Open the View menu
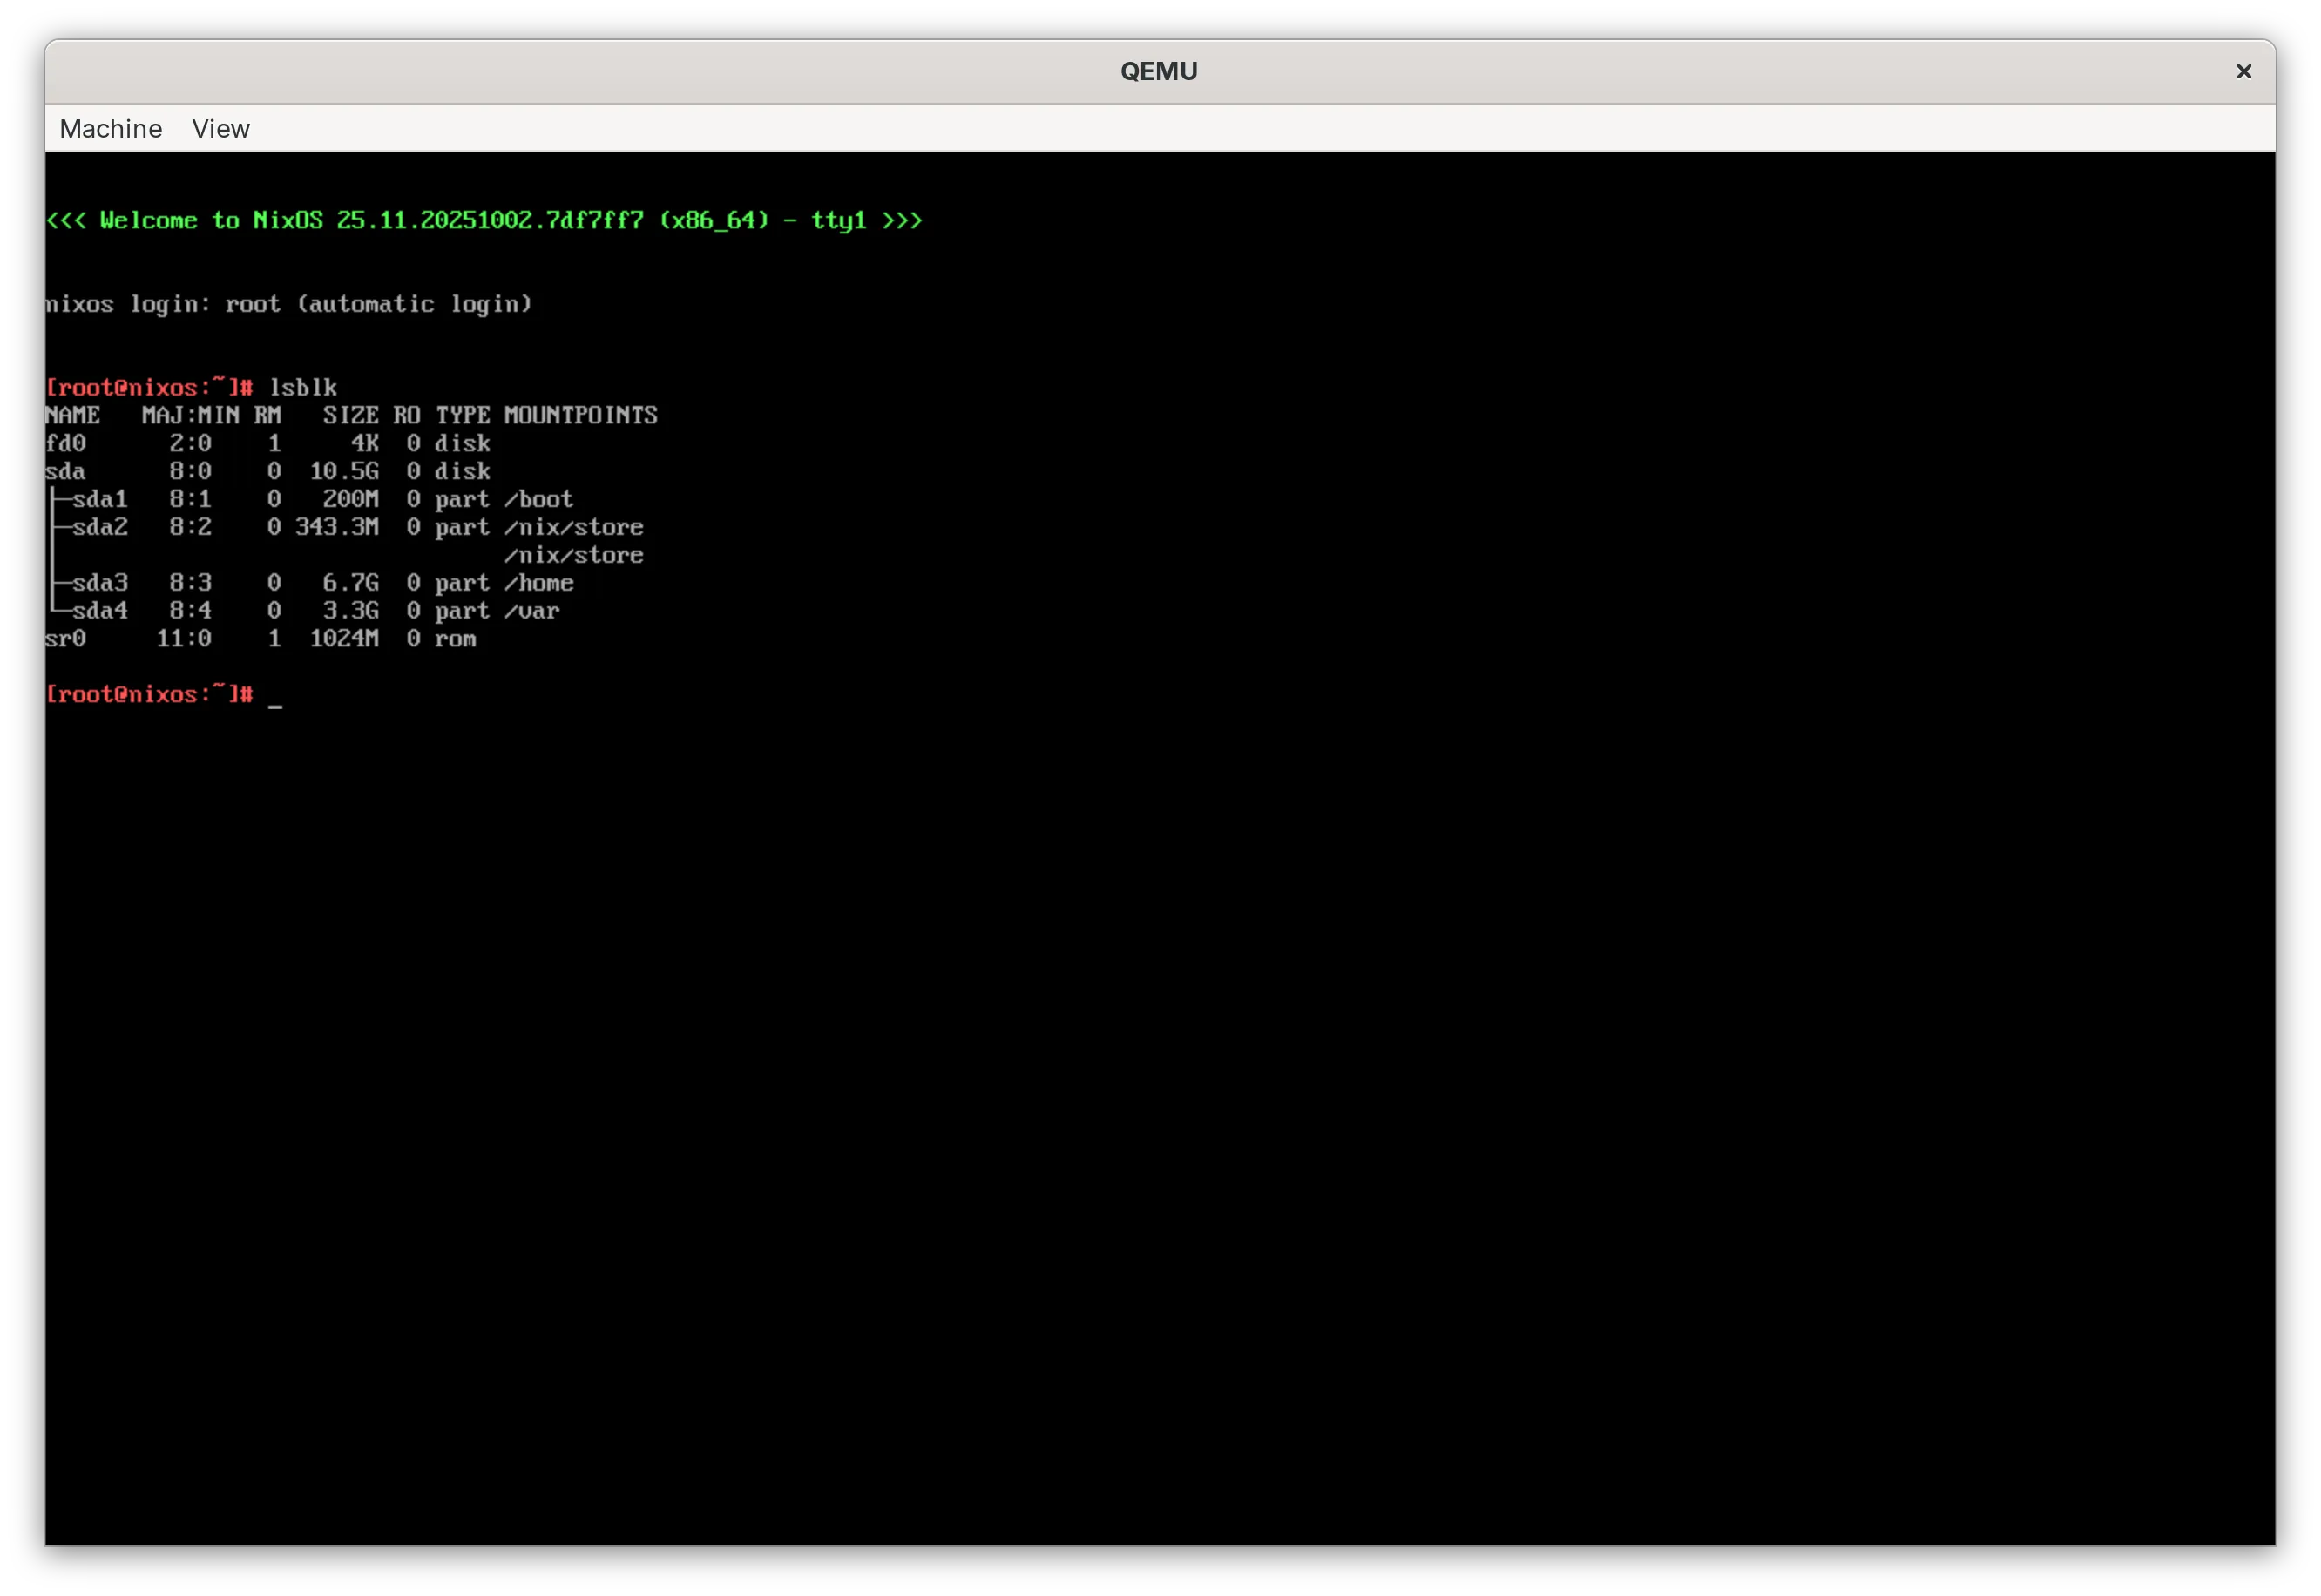Screen dimensions: 2321x1596 (220, 129)
